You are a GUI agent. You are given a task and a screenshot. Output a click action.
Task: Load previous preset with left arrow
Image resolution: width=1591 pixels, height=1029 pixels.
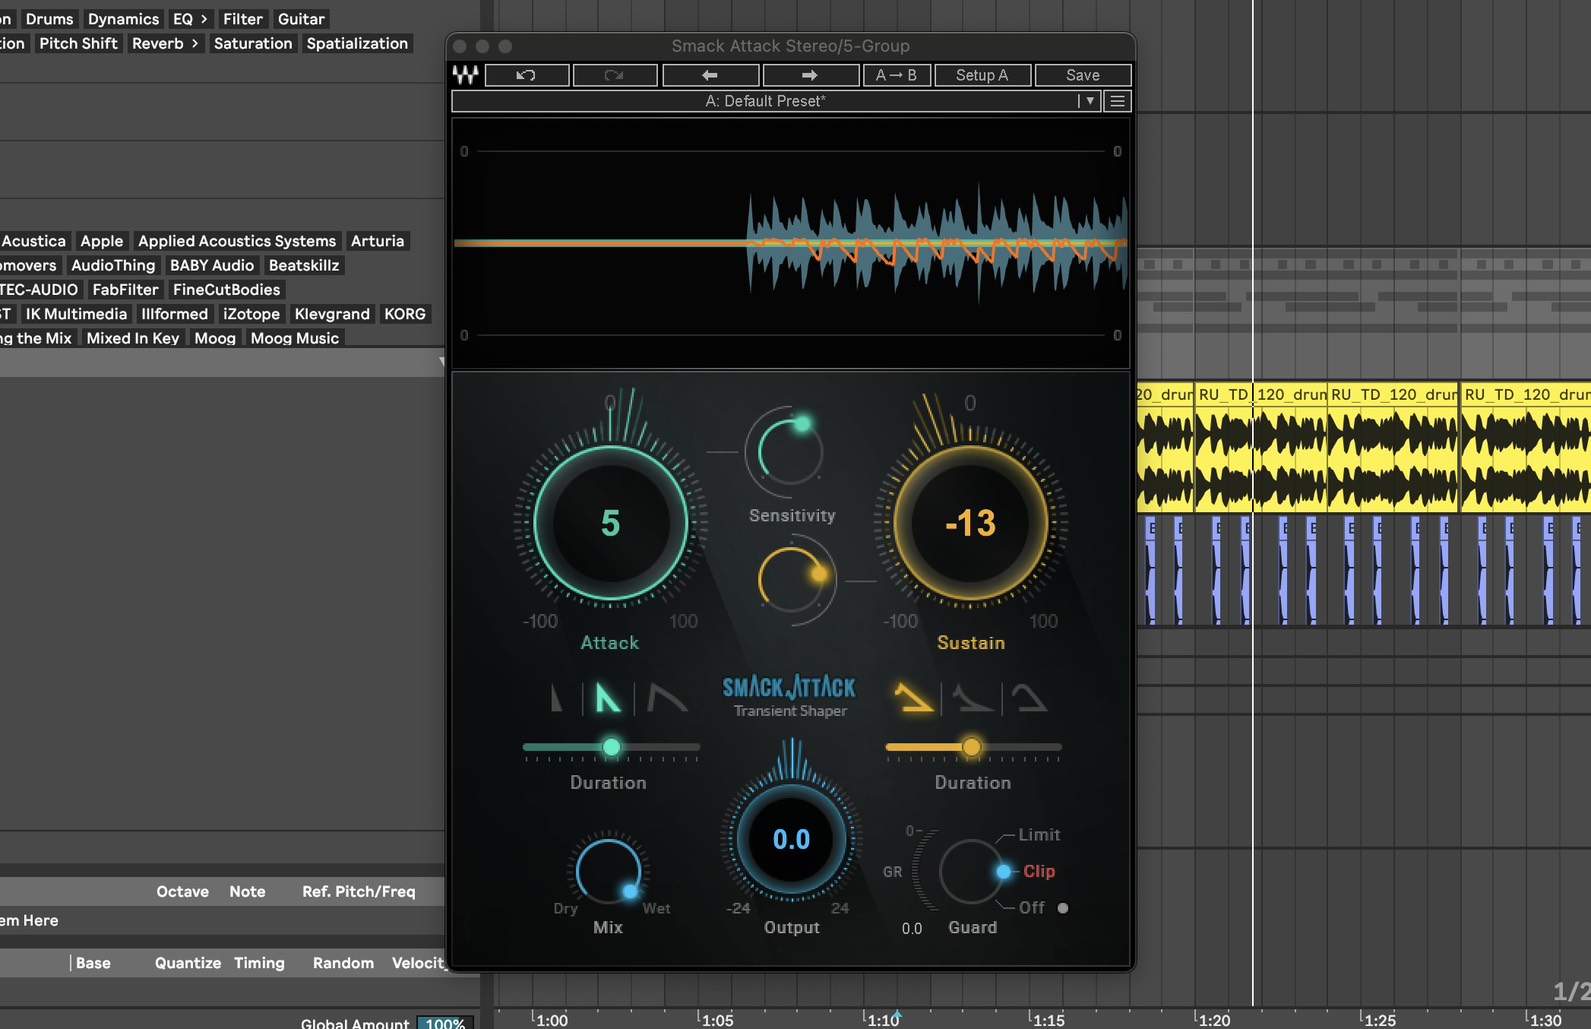click(710, 75)
